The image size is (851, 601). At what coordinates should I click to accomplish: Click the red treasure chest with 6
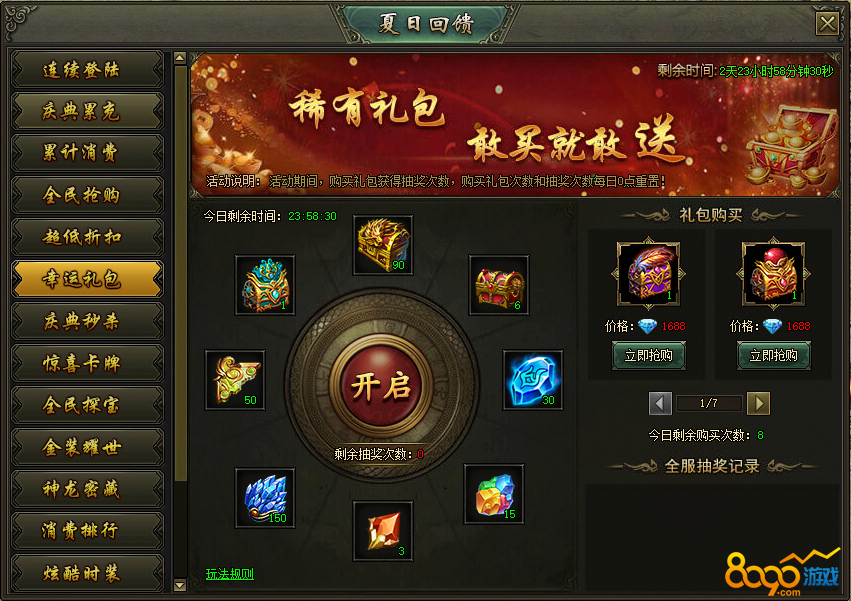coord(499,285)
